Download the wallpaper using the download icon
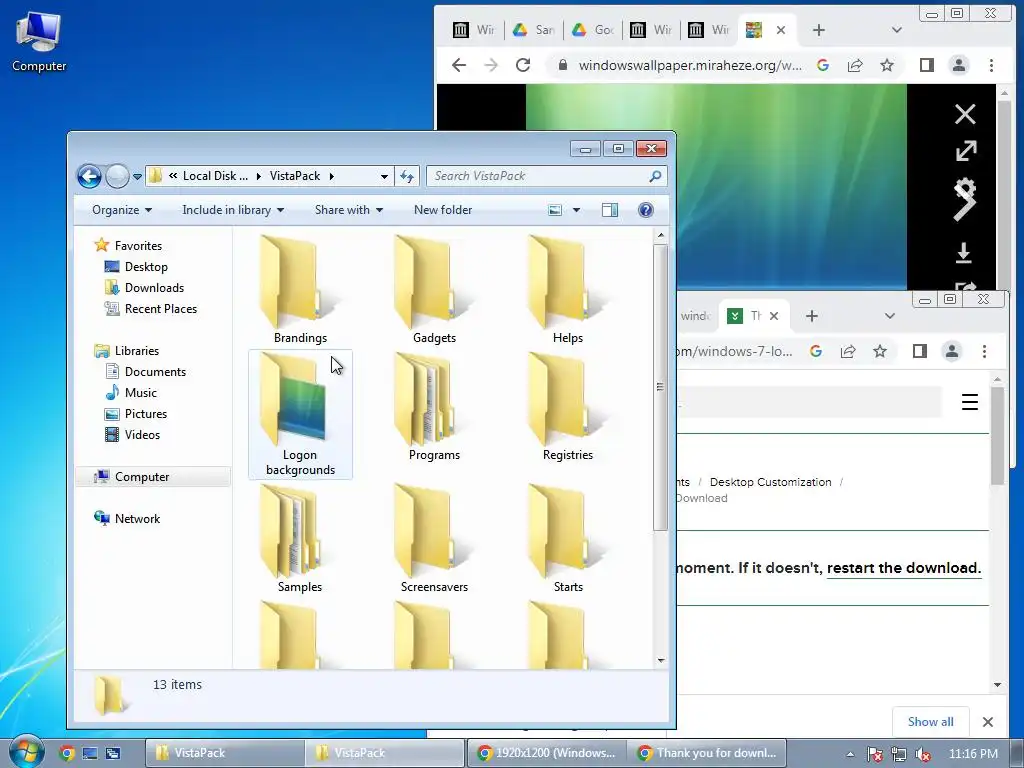Screen dimensions: 1024x768 (x=964, y=253)
